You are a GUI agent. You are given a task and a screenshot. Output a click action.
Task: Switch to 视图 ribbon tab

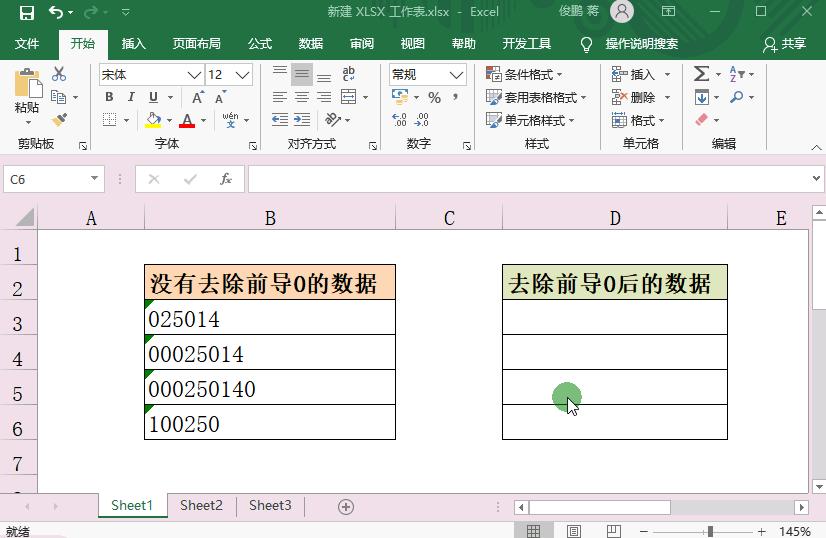(412, 43)
